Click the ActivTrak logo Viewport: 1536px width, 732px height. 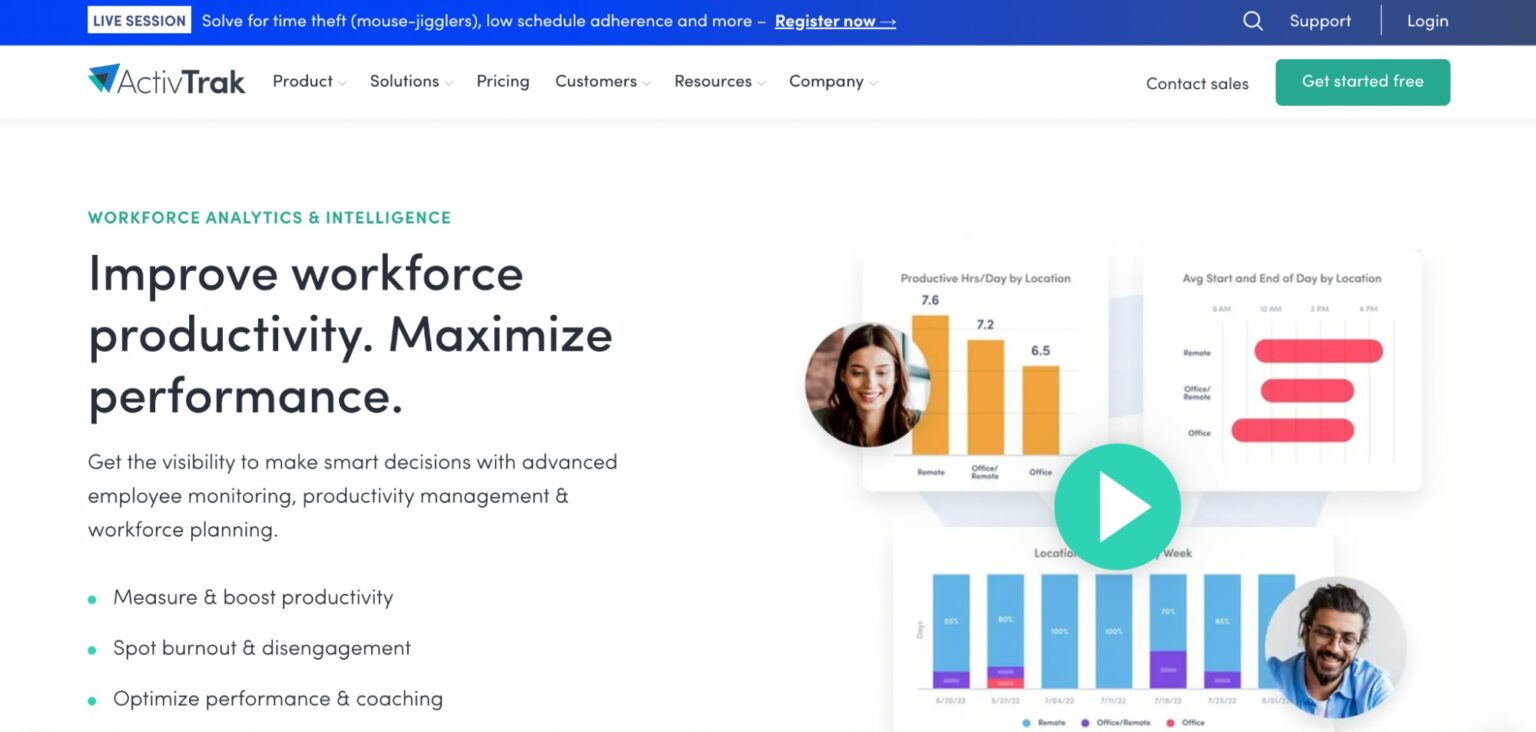tap(165, 80)
